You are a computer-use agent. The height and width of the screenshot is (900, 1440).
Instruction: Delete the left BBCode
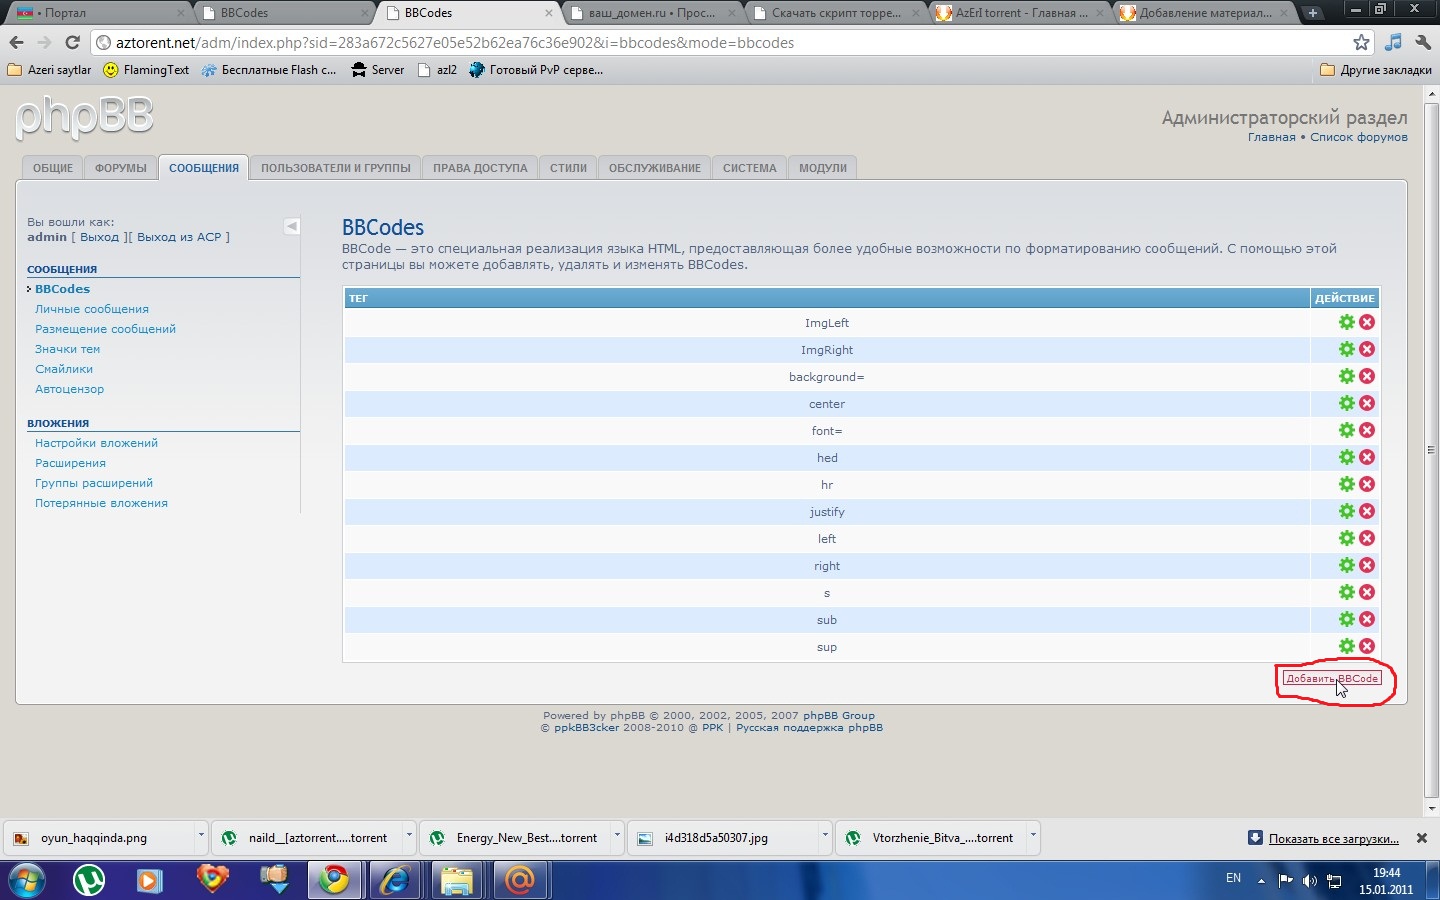(x=1367, y=538)
